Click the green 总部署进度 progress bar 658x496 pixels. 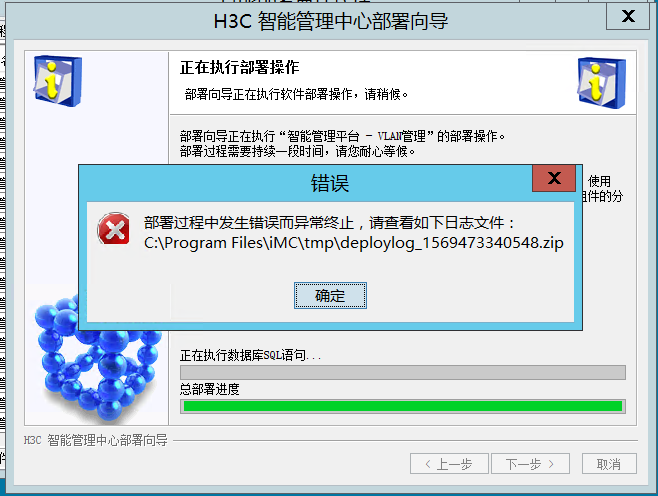click(x=403, y=406)
